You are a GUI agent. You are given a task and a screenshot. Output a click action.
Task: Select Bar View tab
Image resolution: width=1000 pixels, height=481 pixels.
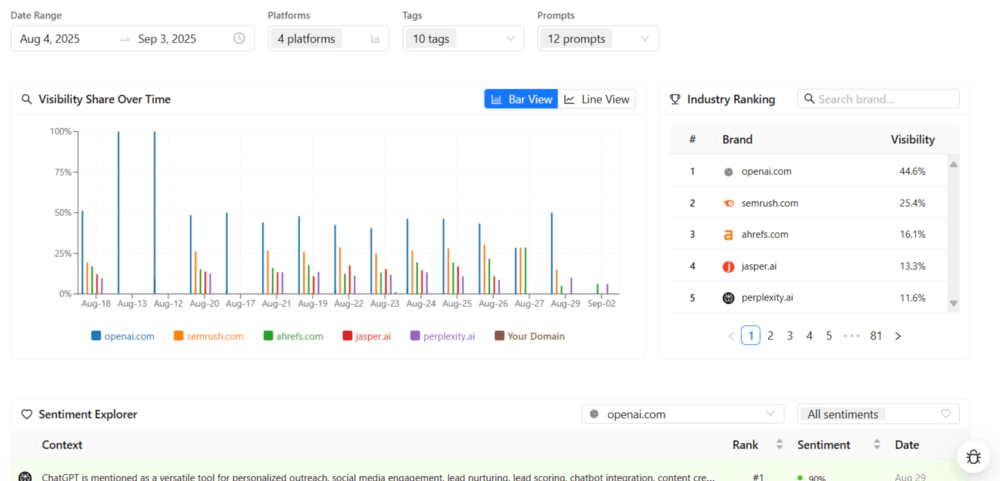[521, 99]
